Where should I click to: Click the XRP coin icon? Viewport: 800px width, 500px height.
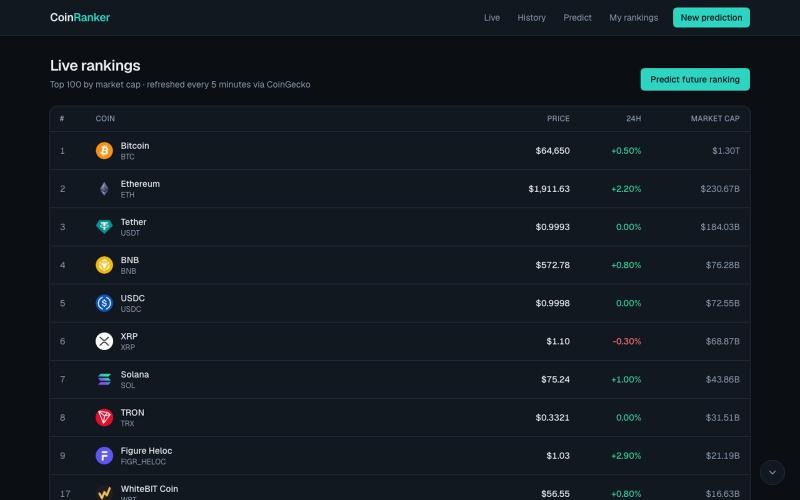(104, 341)
